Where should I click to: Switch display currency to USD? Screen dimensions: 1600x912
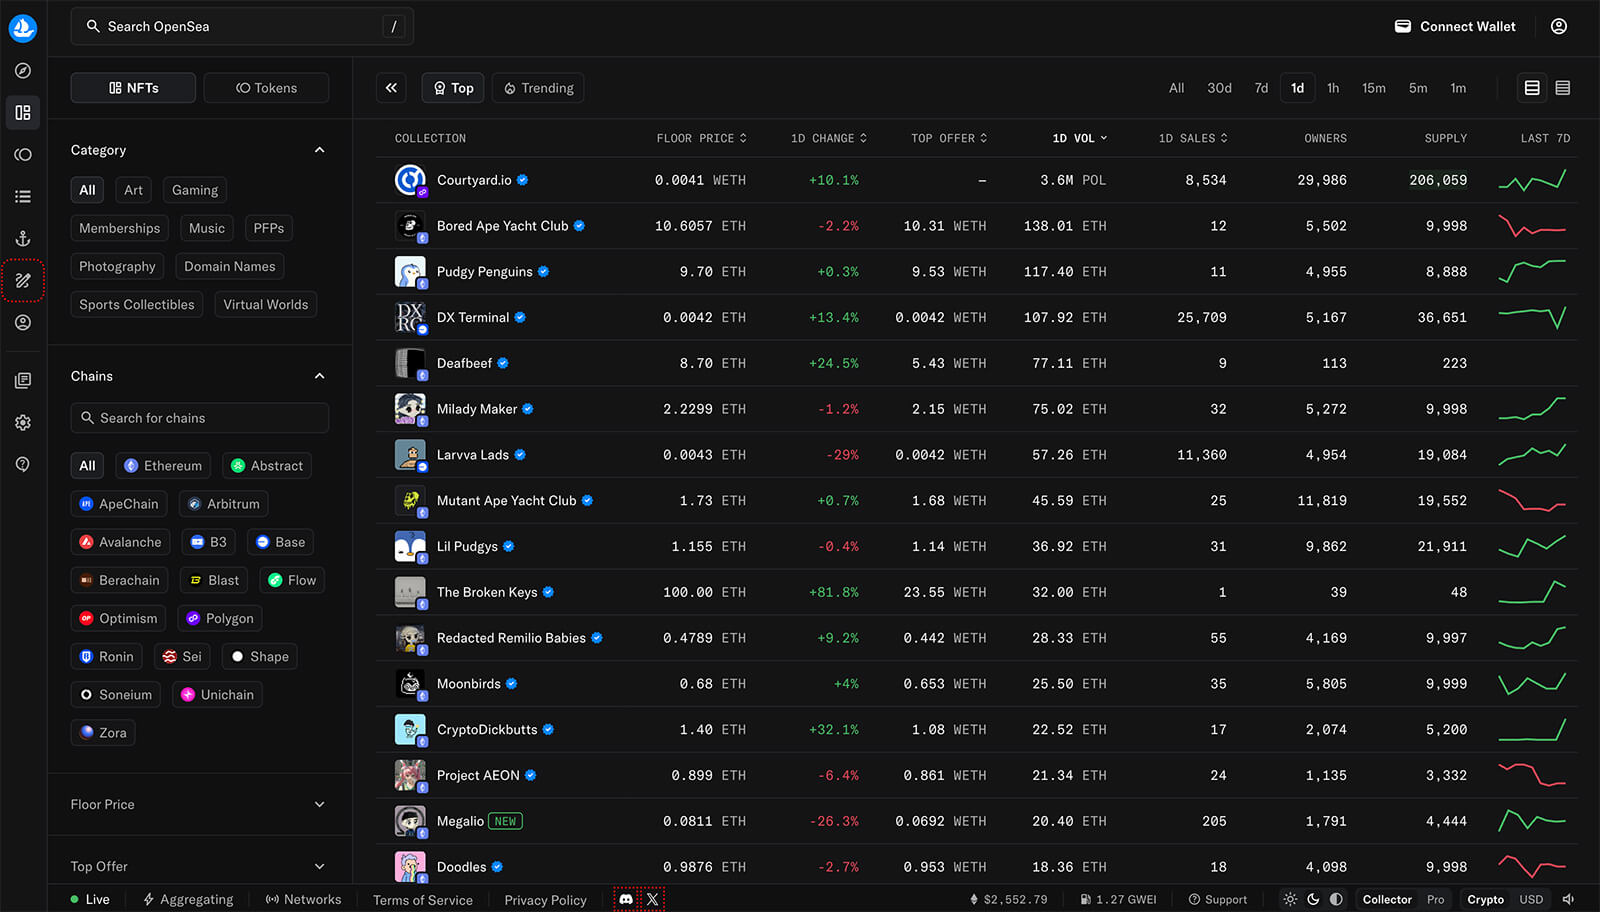coord(1531,899)
